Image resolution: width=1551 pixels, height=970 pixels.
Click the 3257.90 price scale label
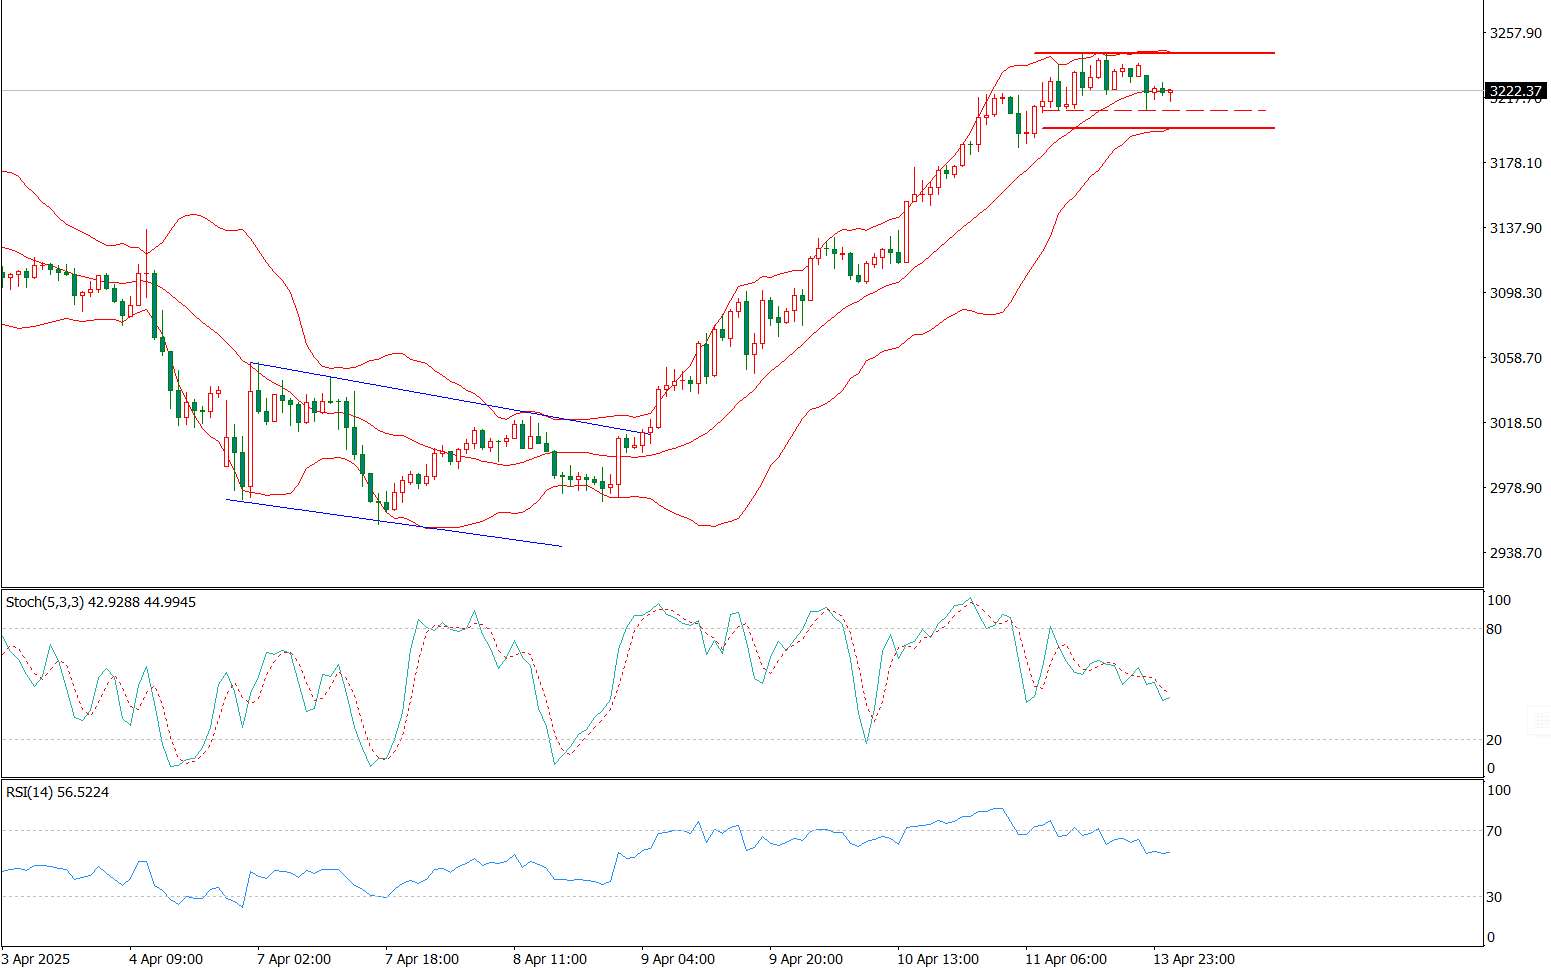point(1515,33)
